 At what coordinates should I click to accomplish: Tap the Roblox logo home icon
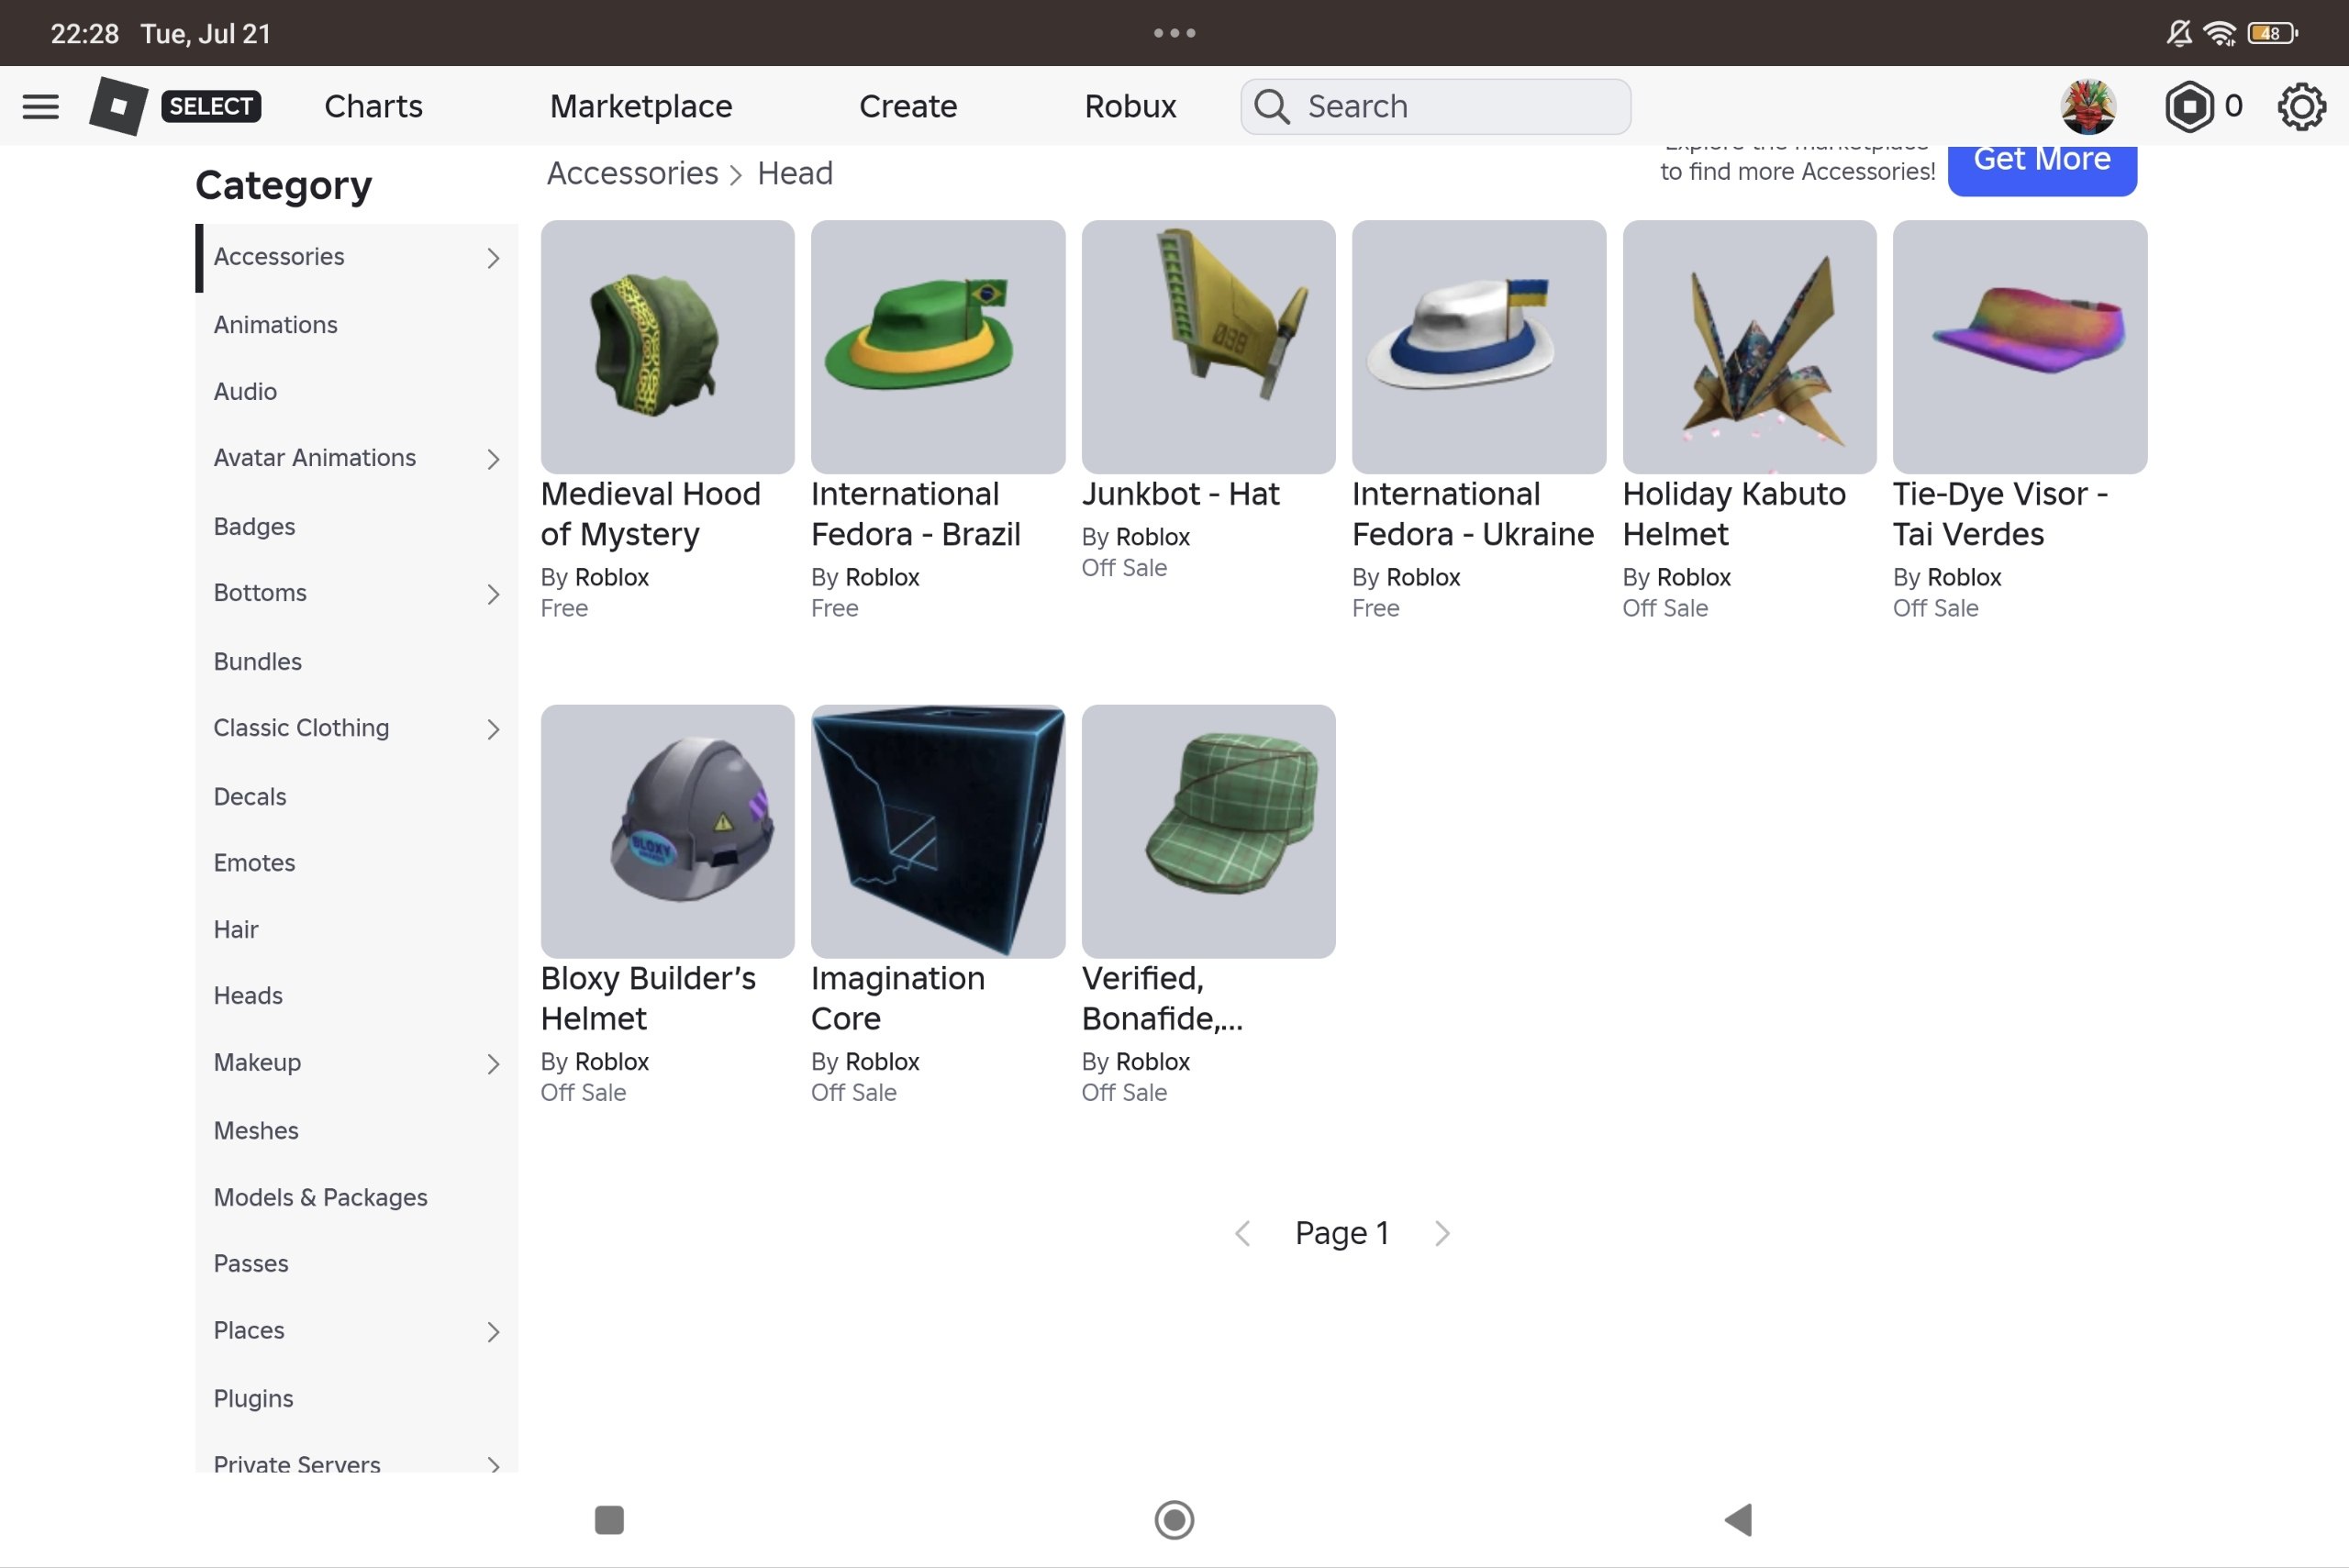(118, 106)
